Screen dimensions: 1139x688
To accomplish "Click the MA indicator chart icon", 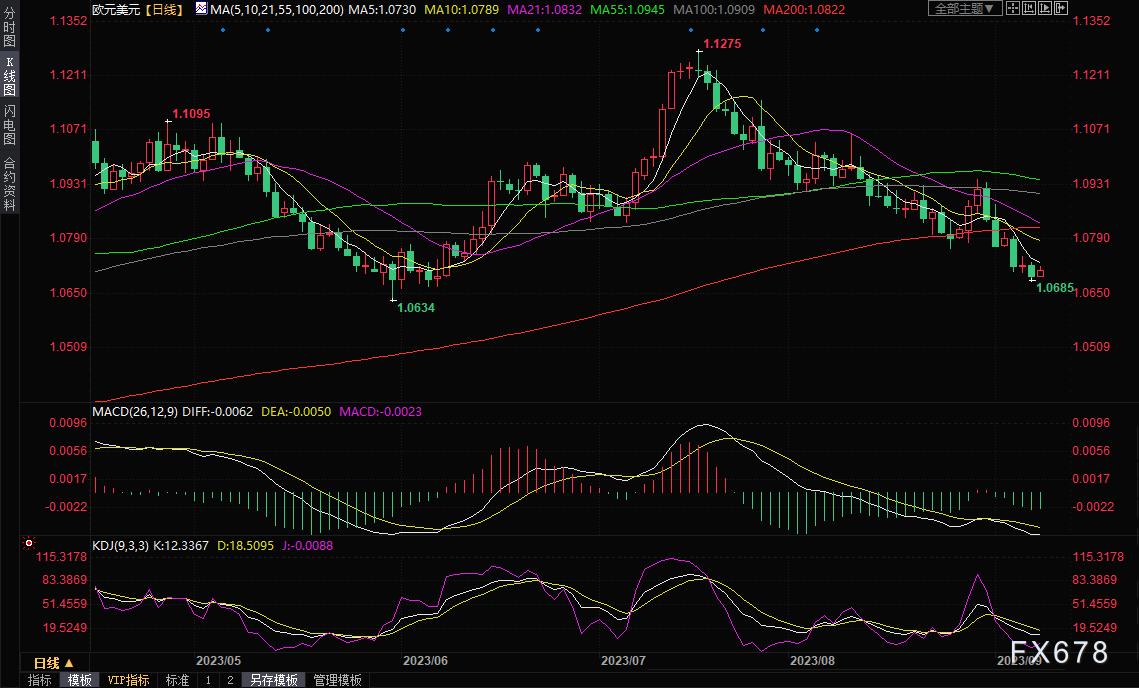I will [201, 9].
